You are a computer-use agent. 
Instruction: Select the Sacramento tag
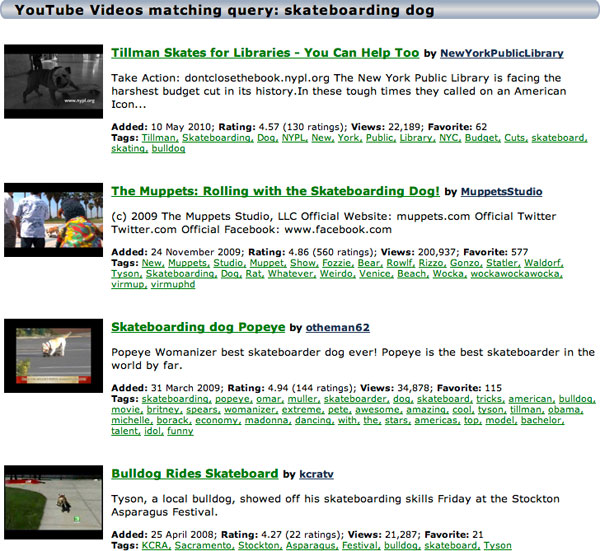click(205, 545)
